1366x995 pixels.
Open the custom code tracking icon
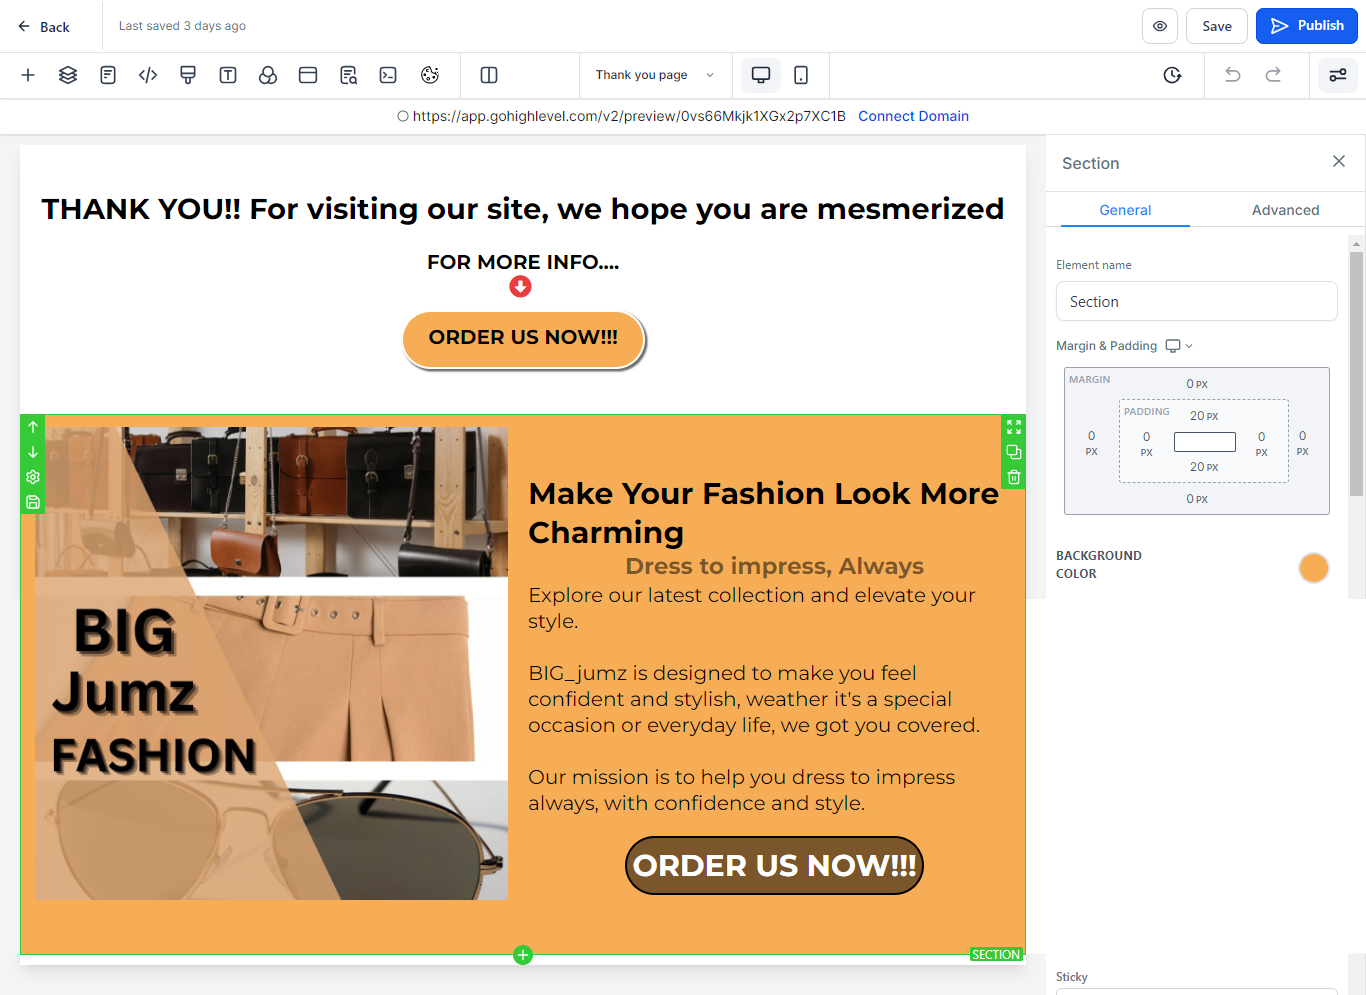tap(148, 75)
